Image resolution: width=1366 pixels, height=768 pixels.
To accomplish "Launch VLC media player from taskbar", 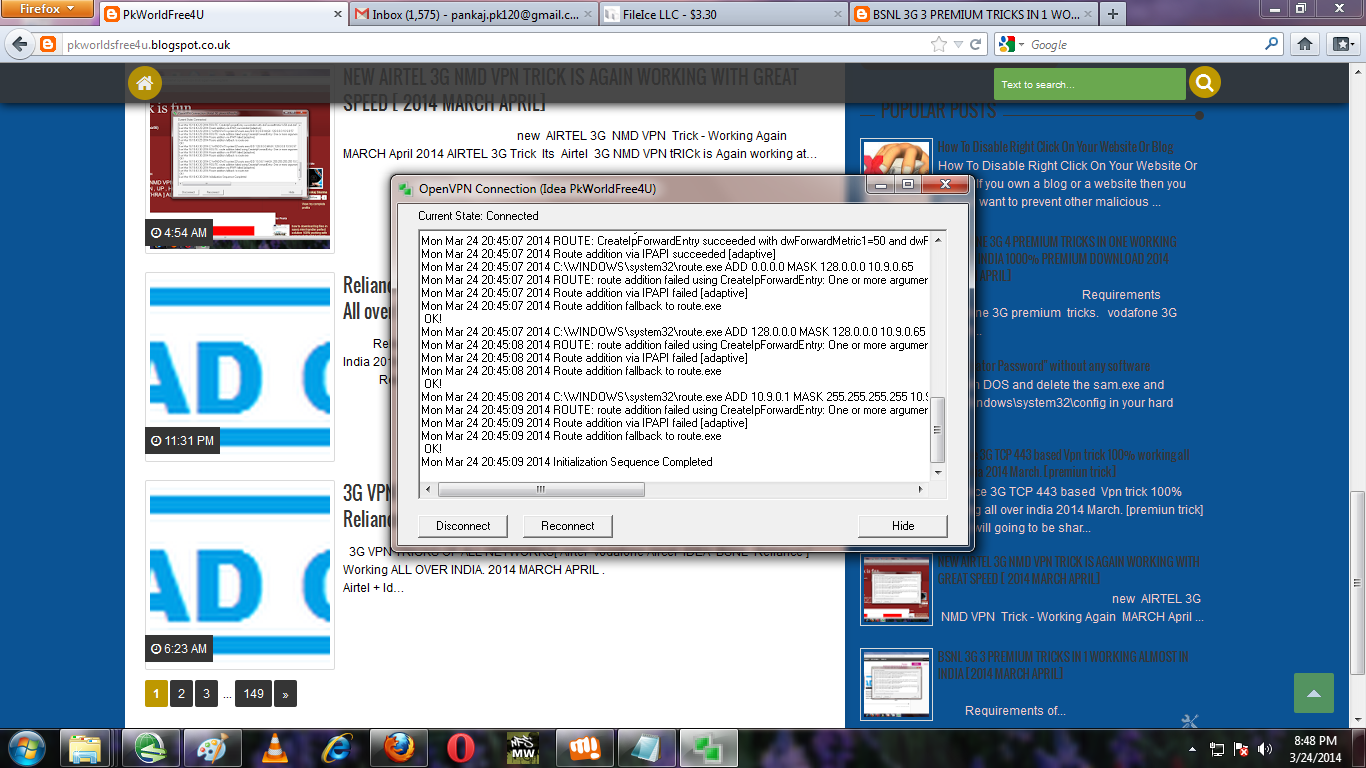I will [274, 747].
